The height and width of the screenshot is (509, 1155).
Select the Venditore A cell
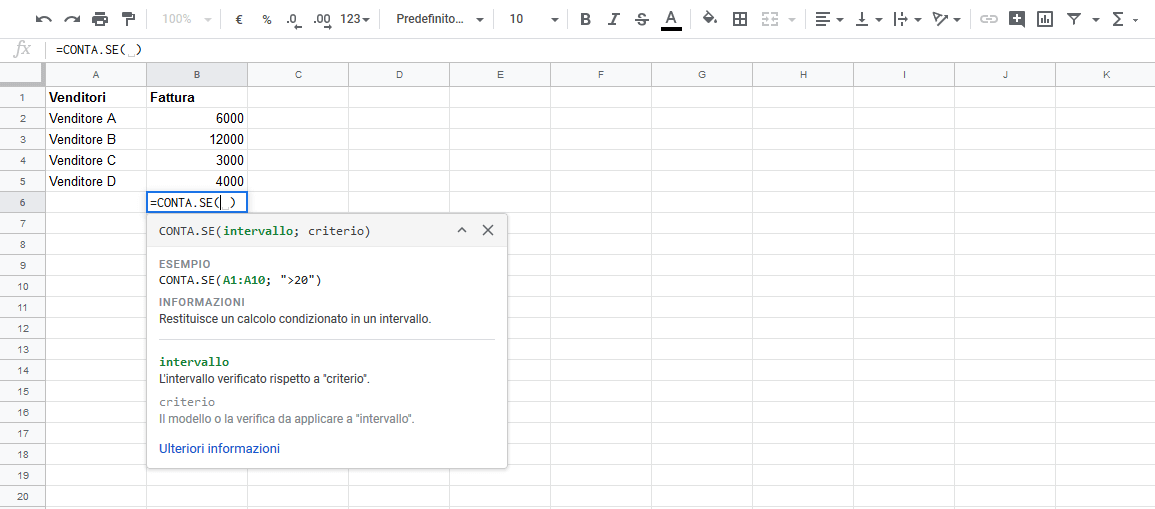tap(96, 119)
